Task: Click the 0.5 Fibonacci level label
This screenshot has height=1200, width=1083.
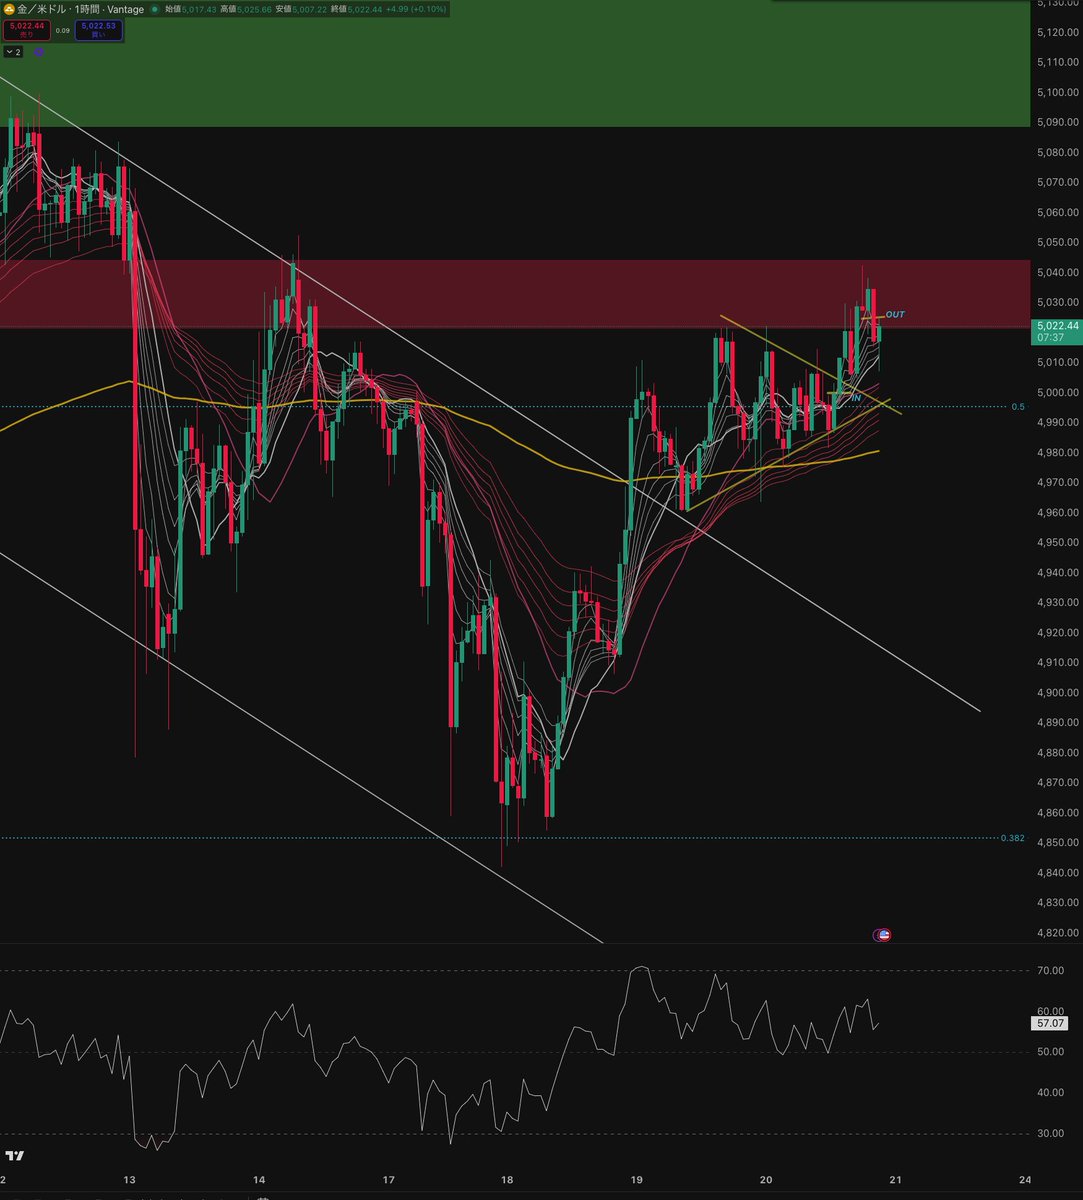Action: tap(1018, 406)
